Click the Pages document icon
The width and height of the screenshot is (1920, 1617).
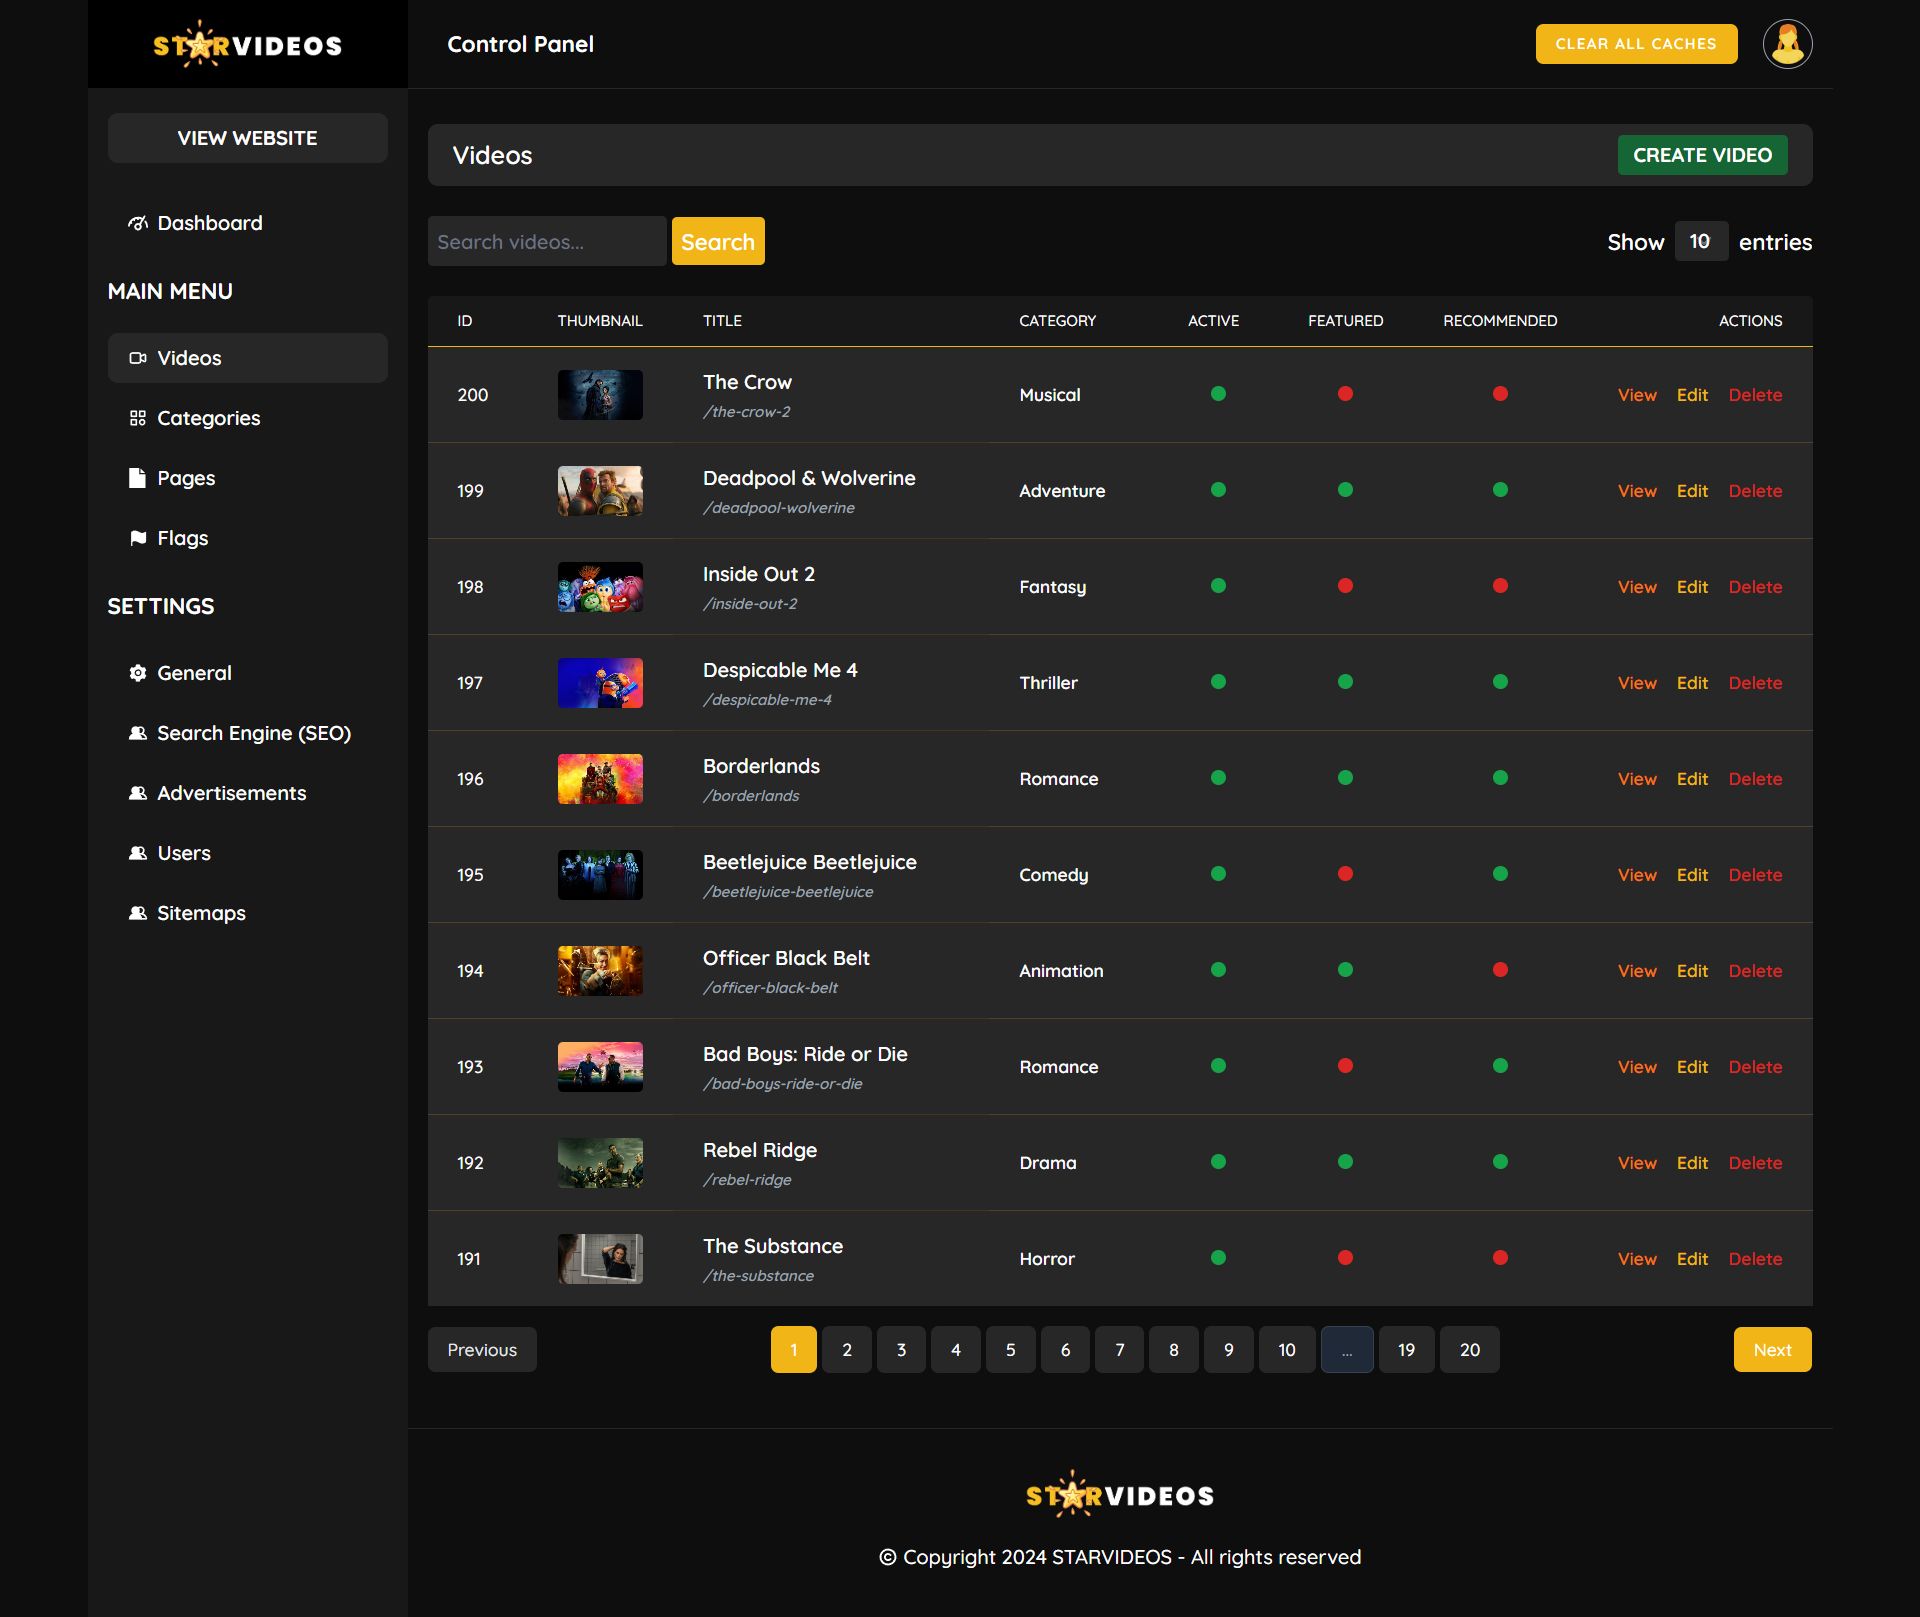pyautogui.click(x=138, y=478)
